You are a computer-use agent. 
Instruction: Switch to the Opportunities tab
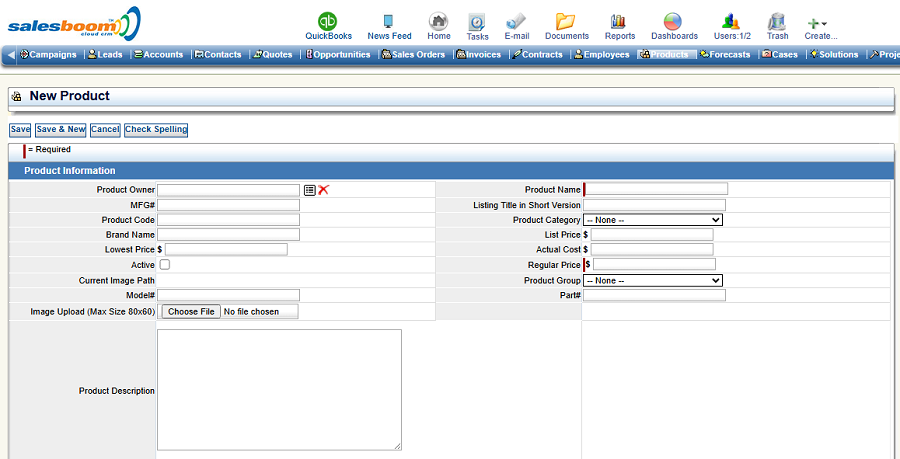pos(338,55)
